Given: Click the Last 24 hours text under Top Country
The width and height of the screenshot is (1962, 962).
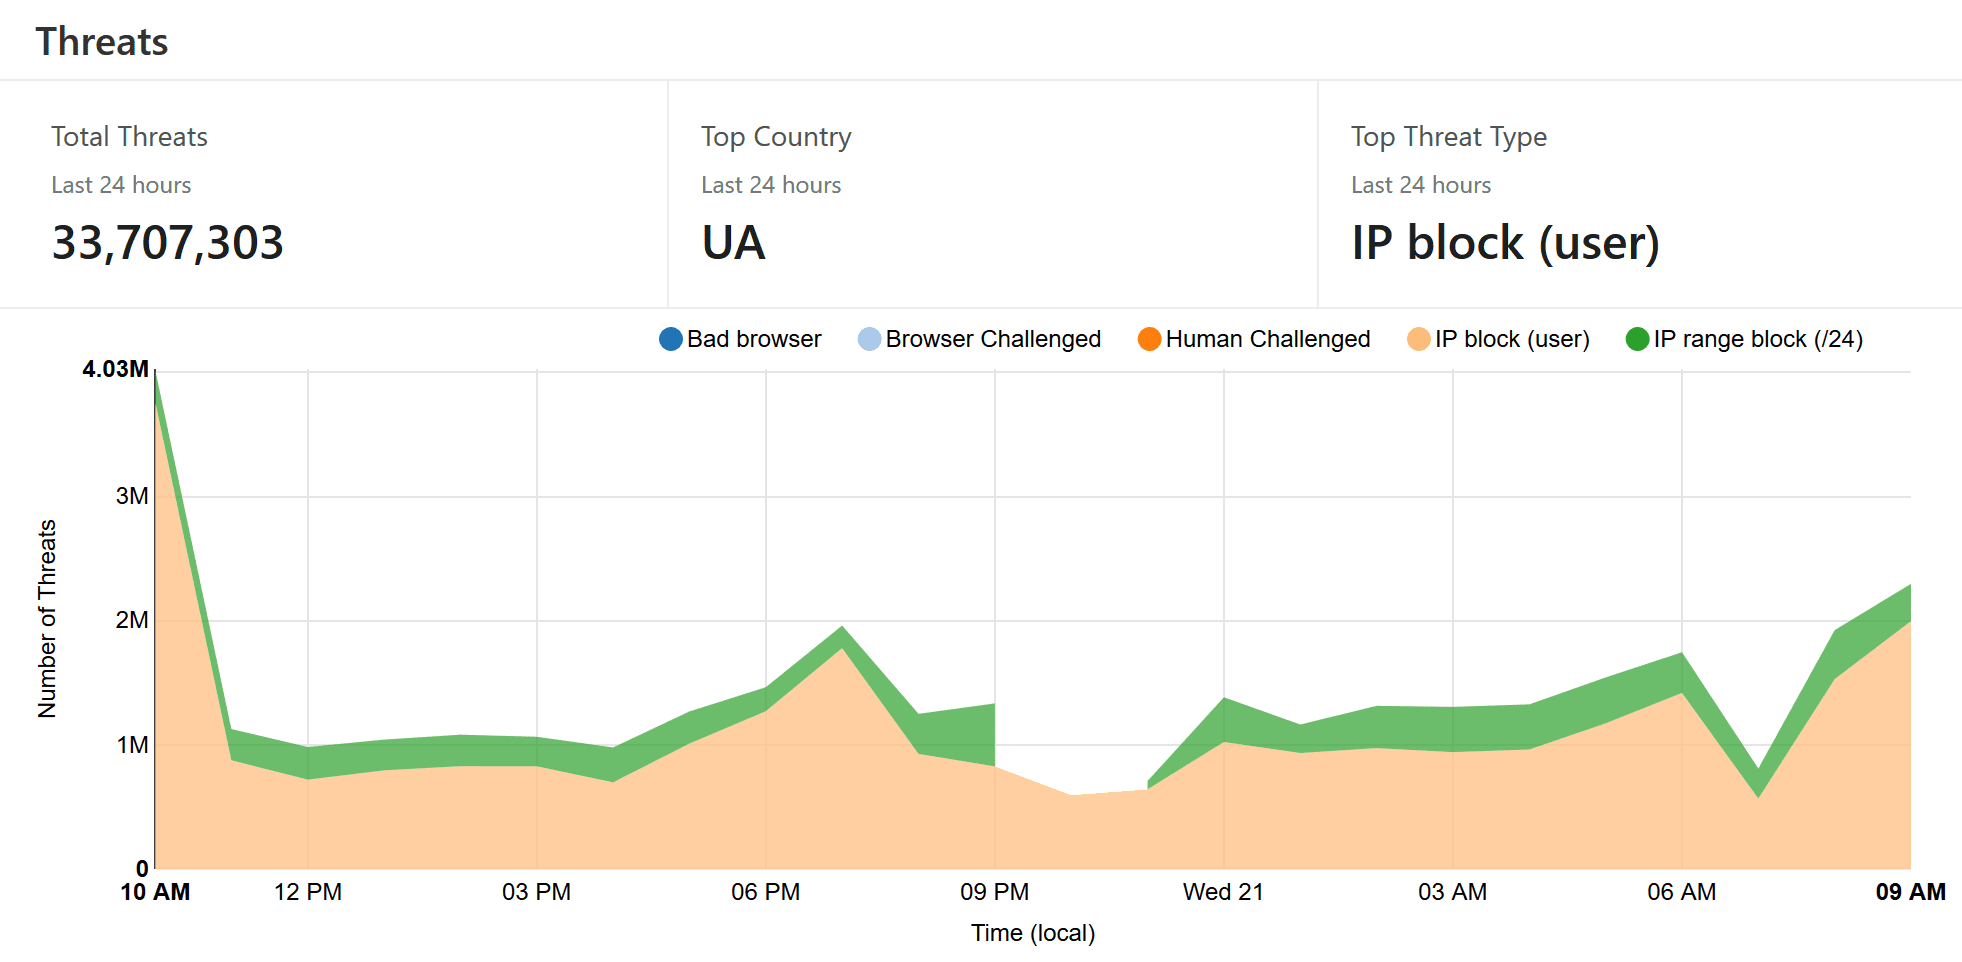Looking at the screenshot, I should (x=771, y=185).
